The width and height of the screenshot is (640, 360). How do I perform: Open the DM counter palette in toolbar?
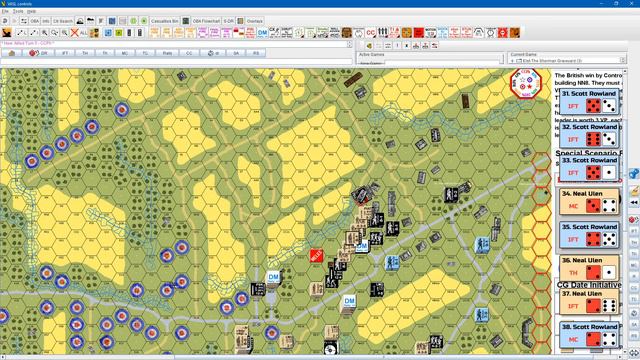(x=262, y=33)
